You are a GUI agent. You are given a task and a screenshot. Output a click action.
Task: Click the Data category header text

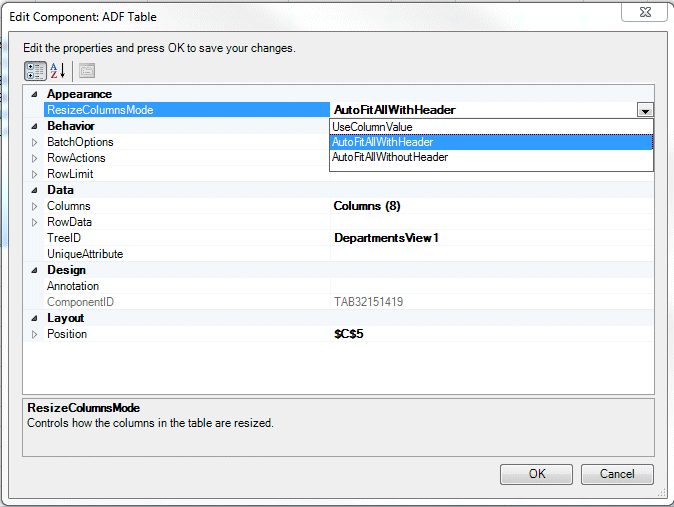(60, 190)
